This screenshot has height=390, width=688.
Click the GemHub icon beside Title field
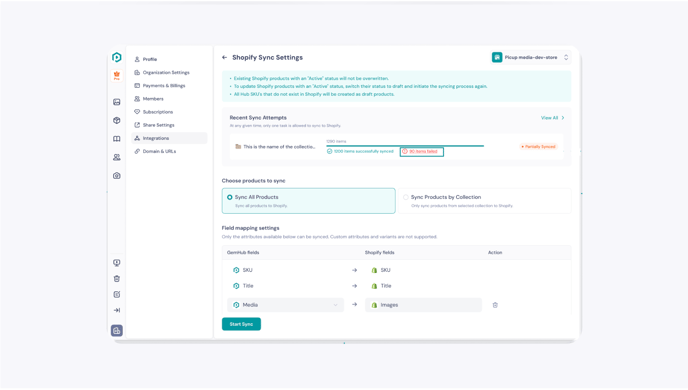[x=236, y=286]
